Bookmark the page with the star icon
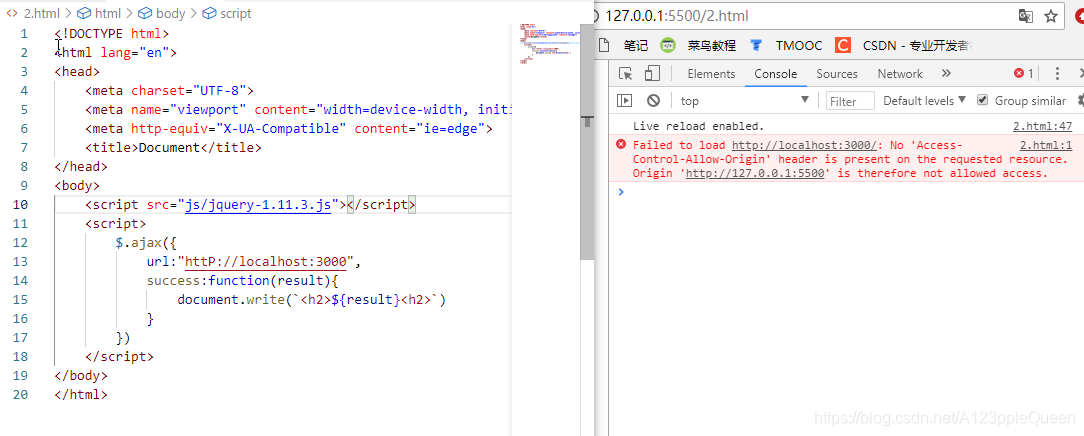1084x436 pixels. [1051, 16]
